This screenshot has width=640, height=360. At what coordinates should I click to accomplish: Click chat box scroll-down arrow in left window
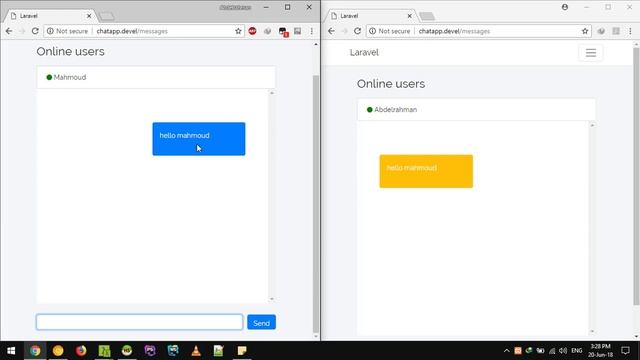(272, 299)
